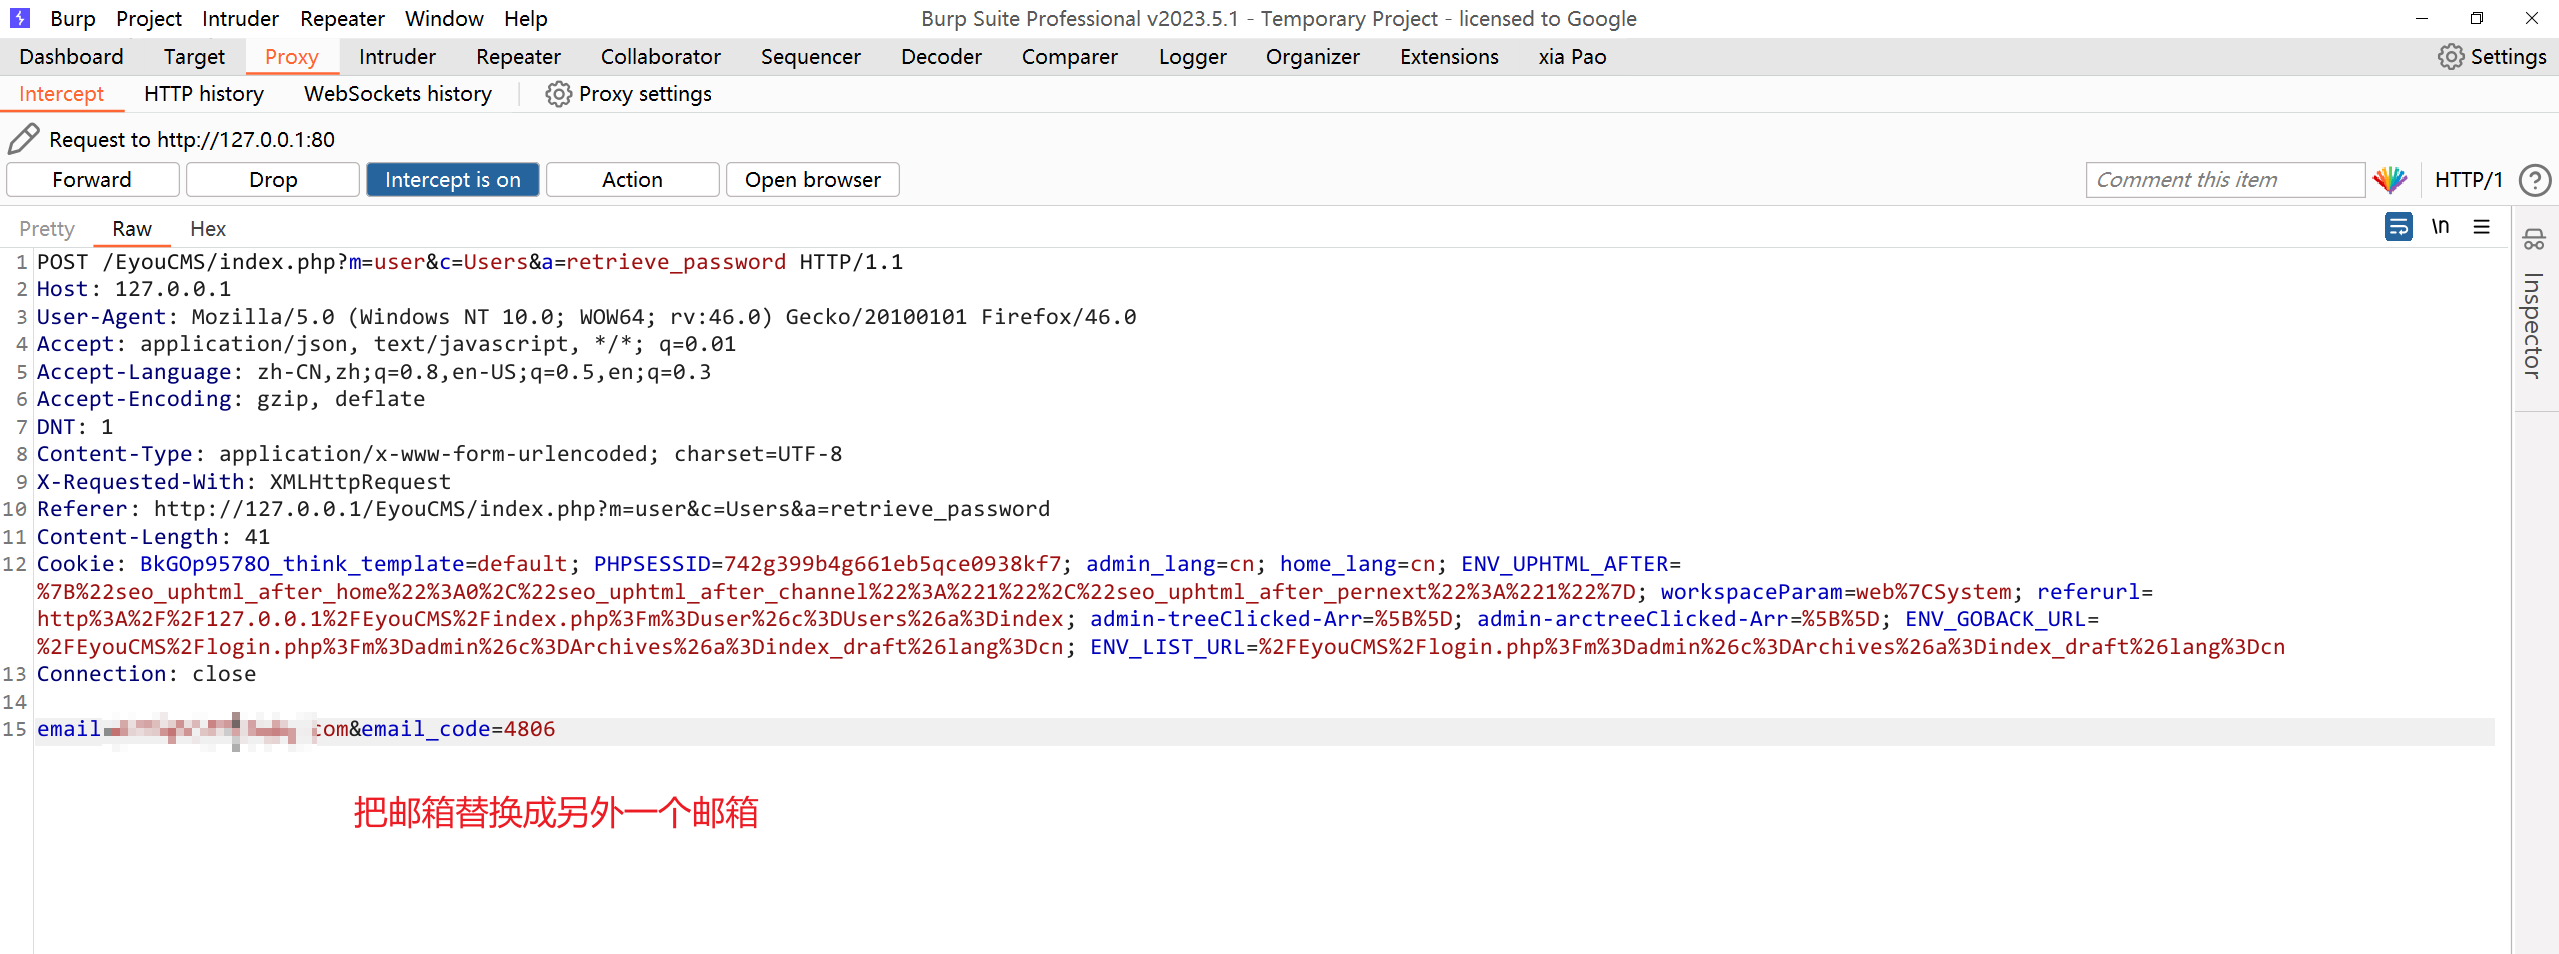Screen dimensions: 2559x954
Task: Open the Comparer tab
Action: click(x=1070, y=57)
